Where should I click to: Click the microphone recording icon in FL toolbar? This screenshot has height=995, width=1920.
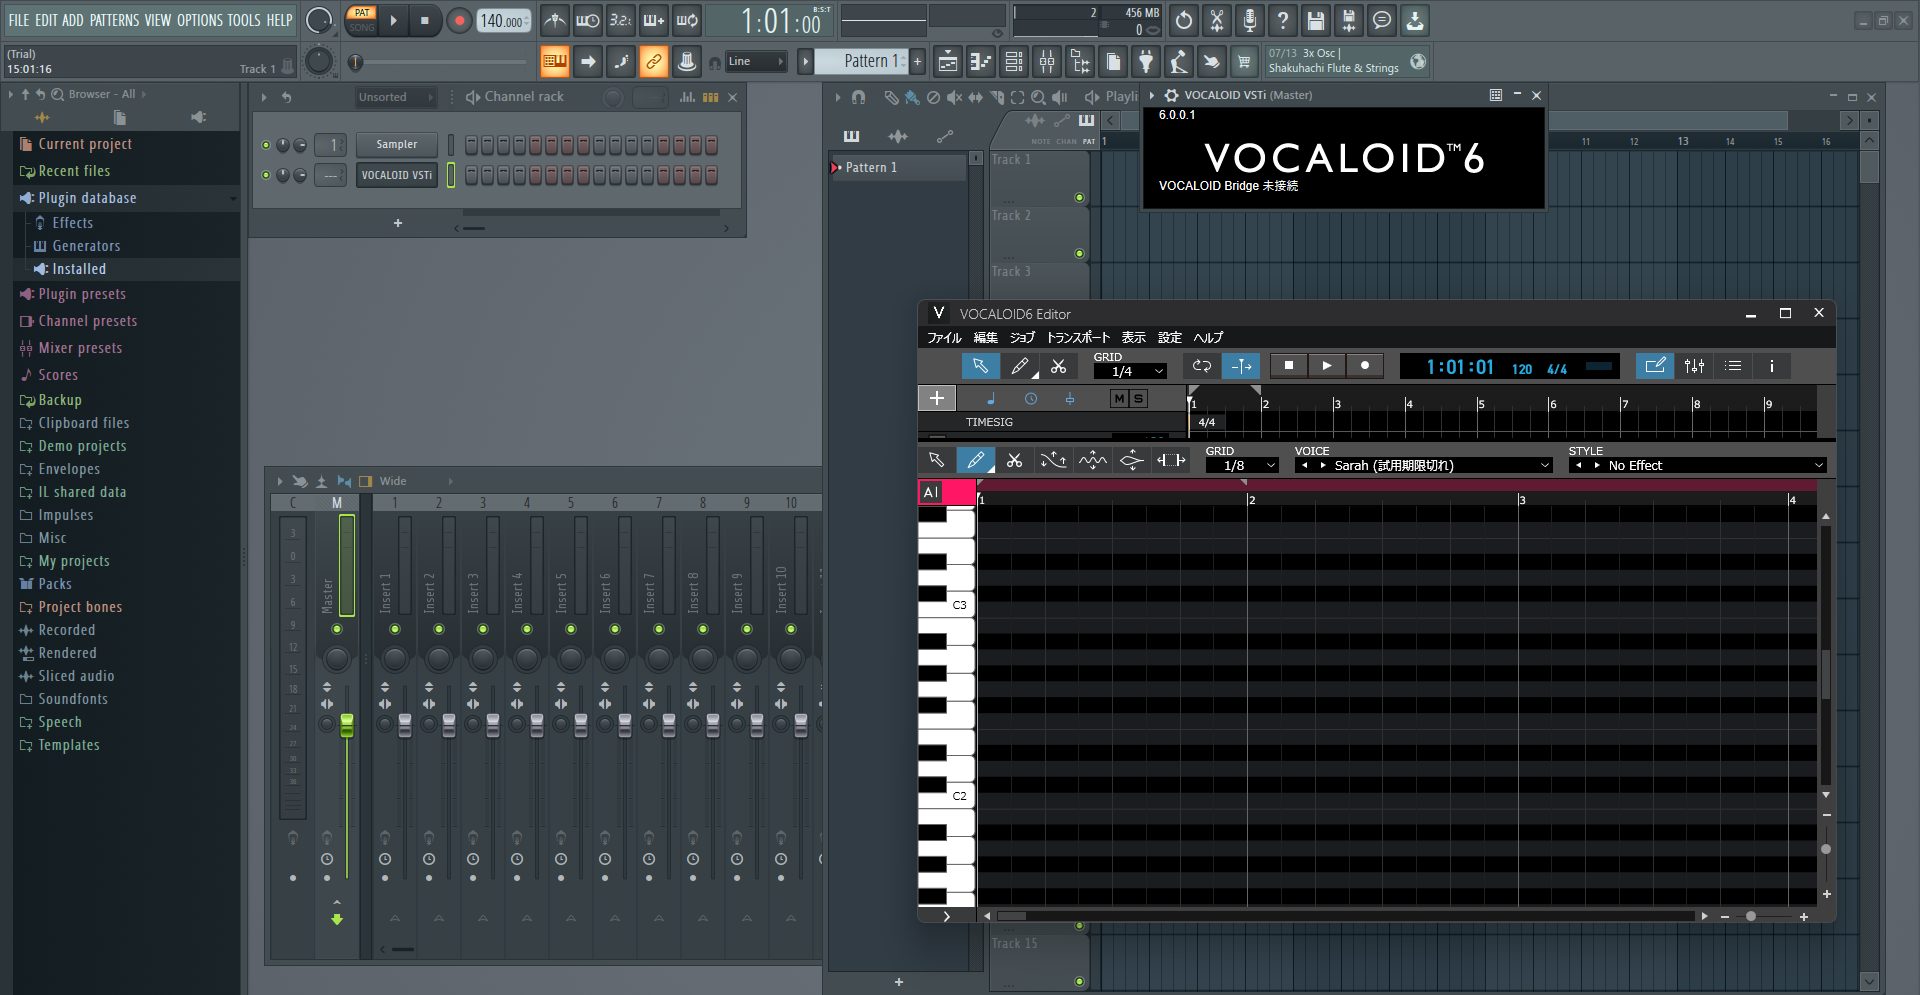1250,20
